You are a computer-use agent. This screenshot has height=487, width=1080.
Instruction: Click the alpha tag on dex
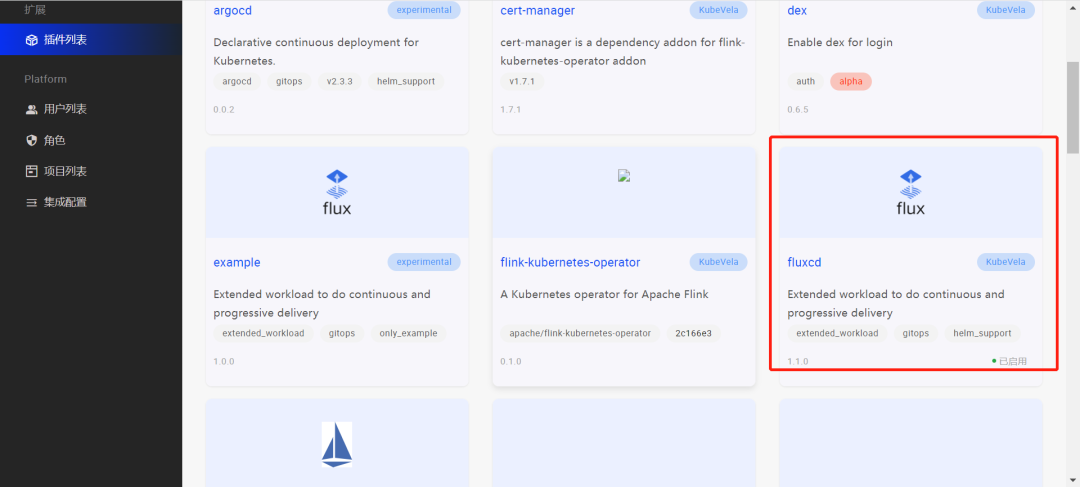pyautogui.click(x=851, y=81)
